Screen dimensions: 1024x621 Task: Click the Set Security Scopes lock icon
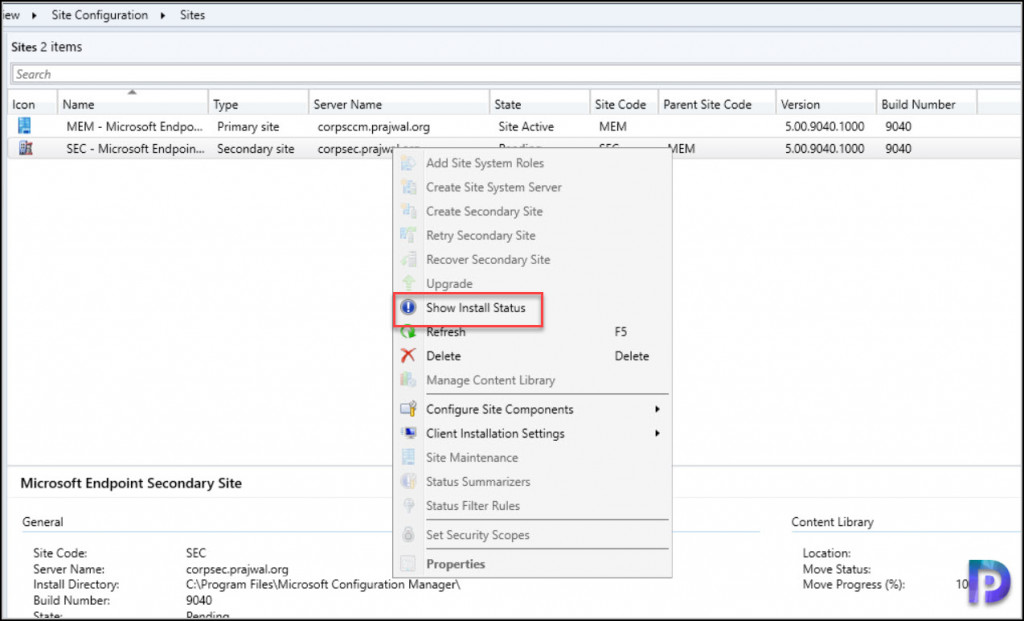408,535
